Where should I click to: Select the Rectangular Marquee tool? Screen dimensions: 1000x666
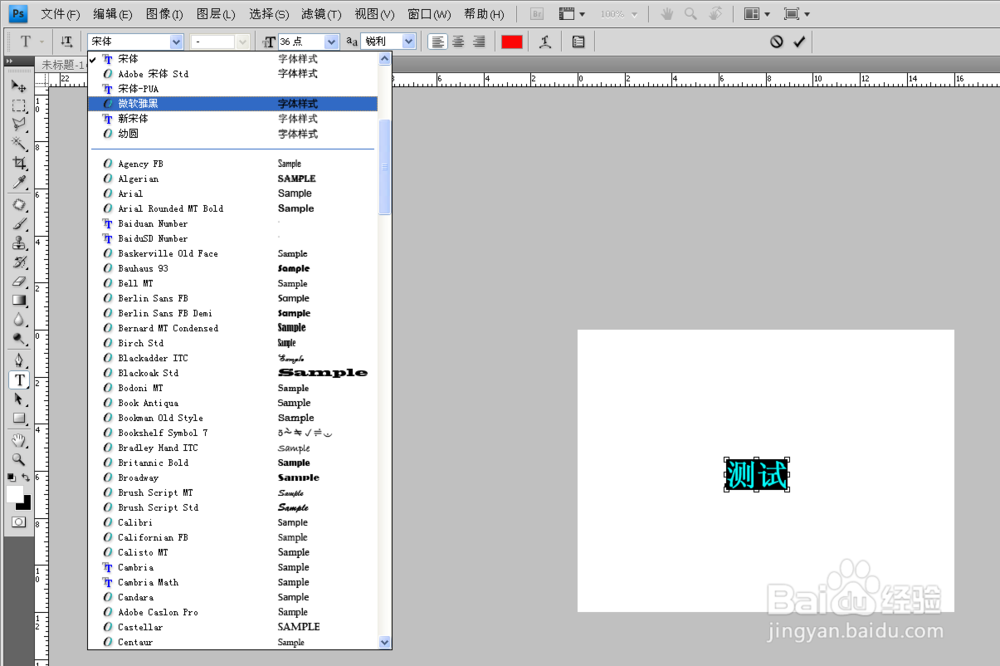[18, 106]
